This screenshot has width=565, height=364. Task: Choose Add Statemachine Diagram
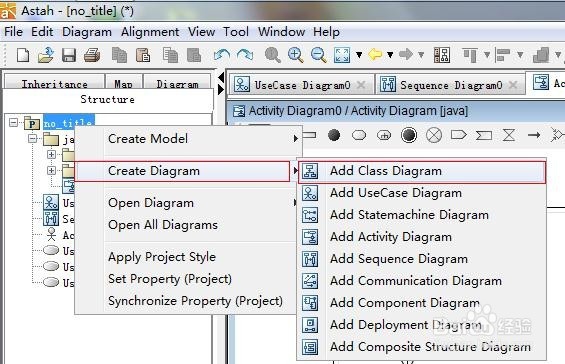tap(422, 215)
